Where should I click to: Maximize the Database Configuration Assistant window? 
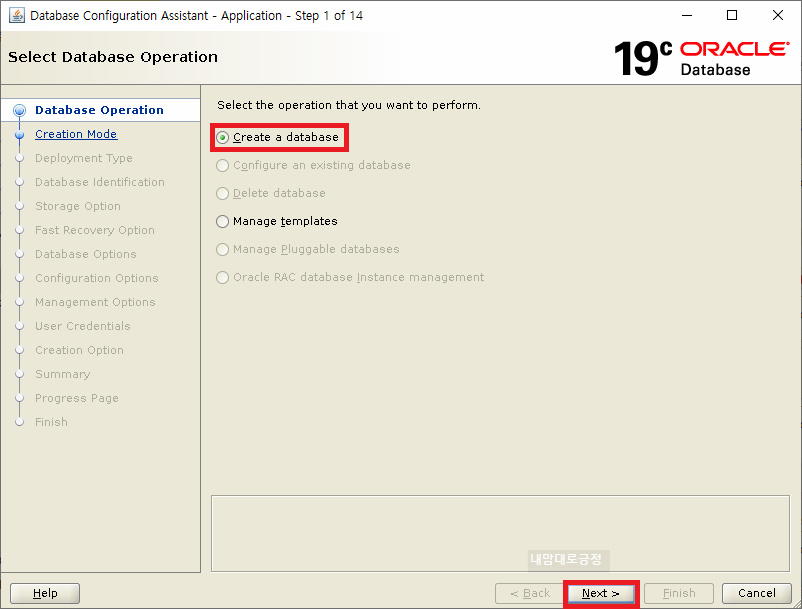(732, 15)
